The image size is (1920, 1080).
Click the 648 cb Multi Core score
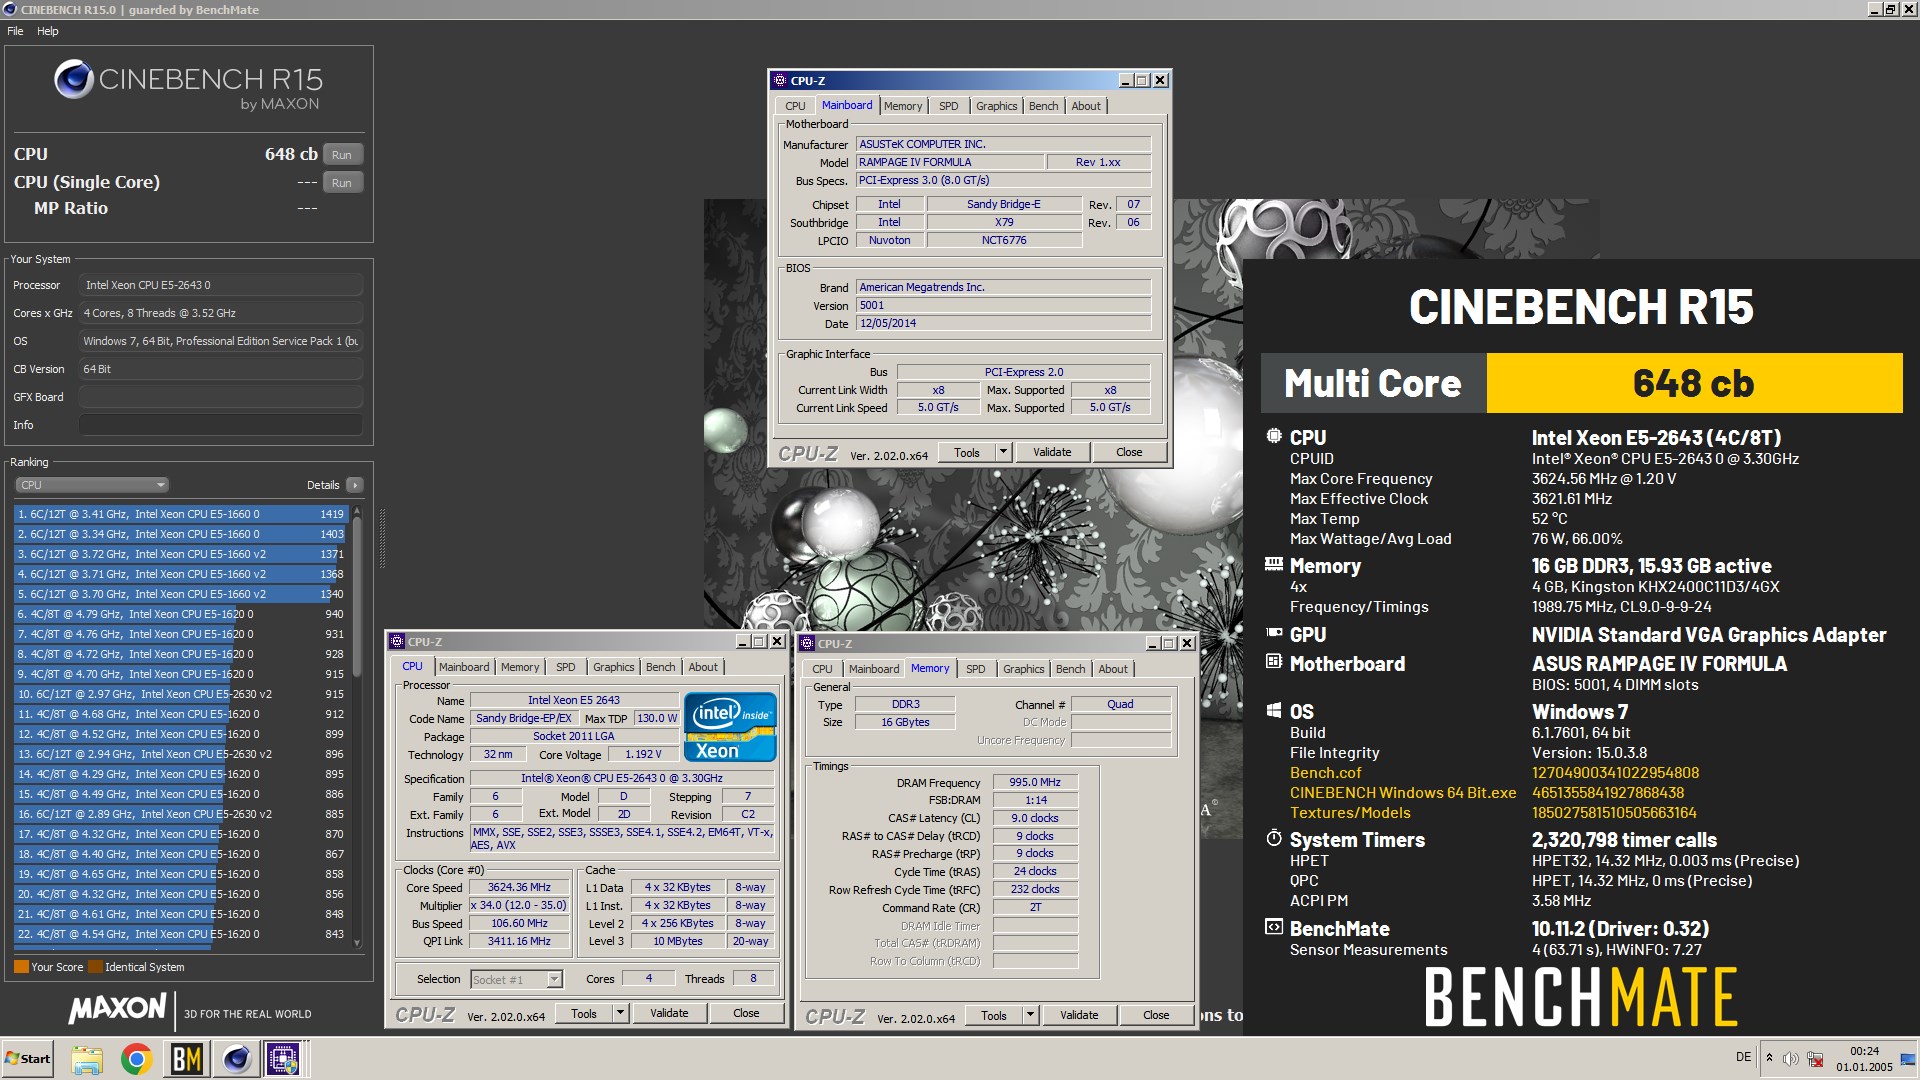1694,383
